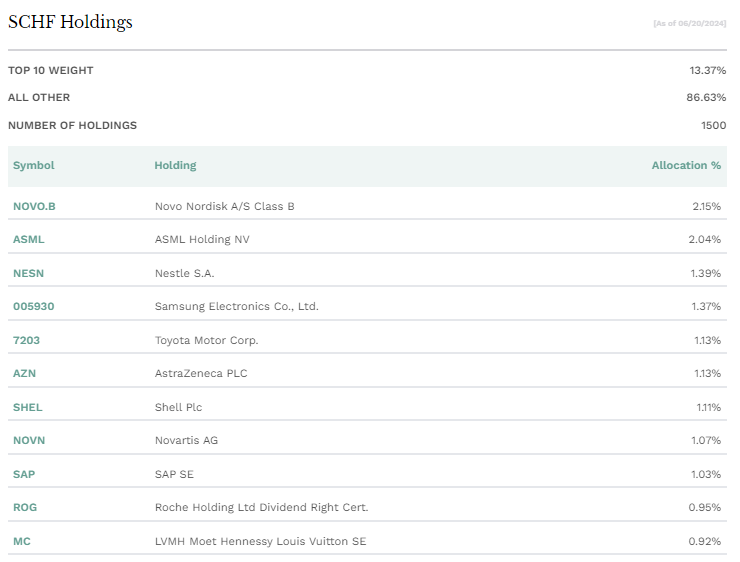Open the ASML ticker link
The height and width of the screenshot is (562, 740).
[28, 239]
